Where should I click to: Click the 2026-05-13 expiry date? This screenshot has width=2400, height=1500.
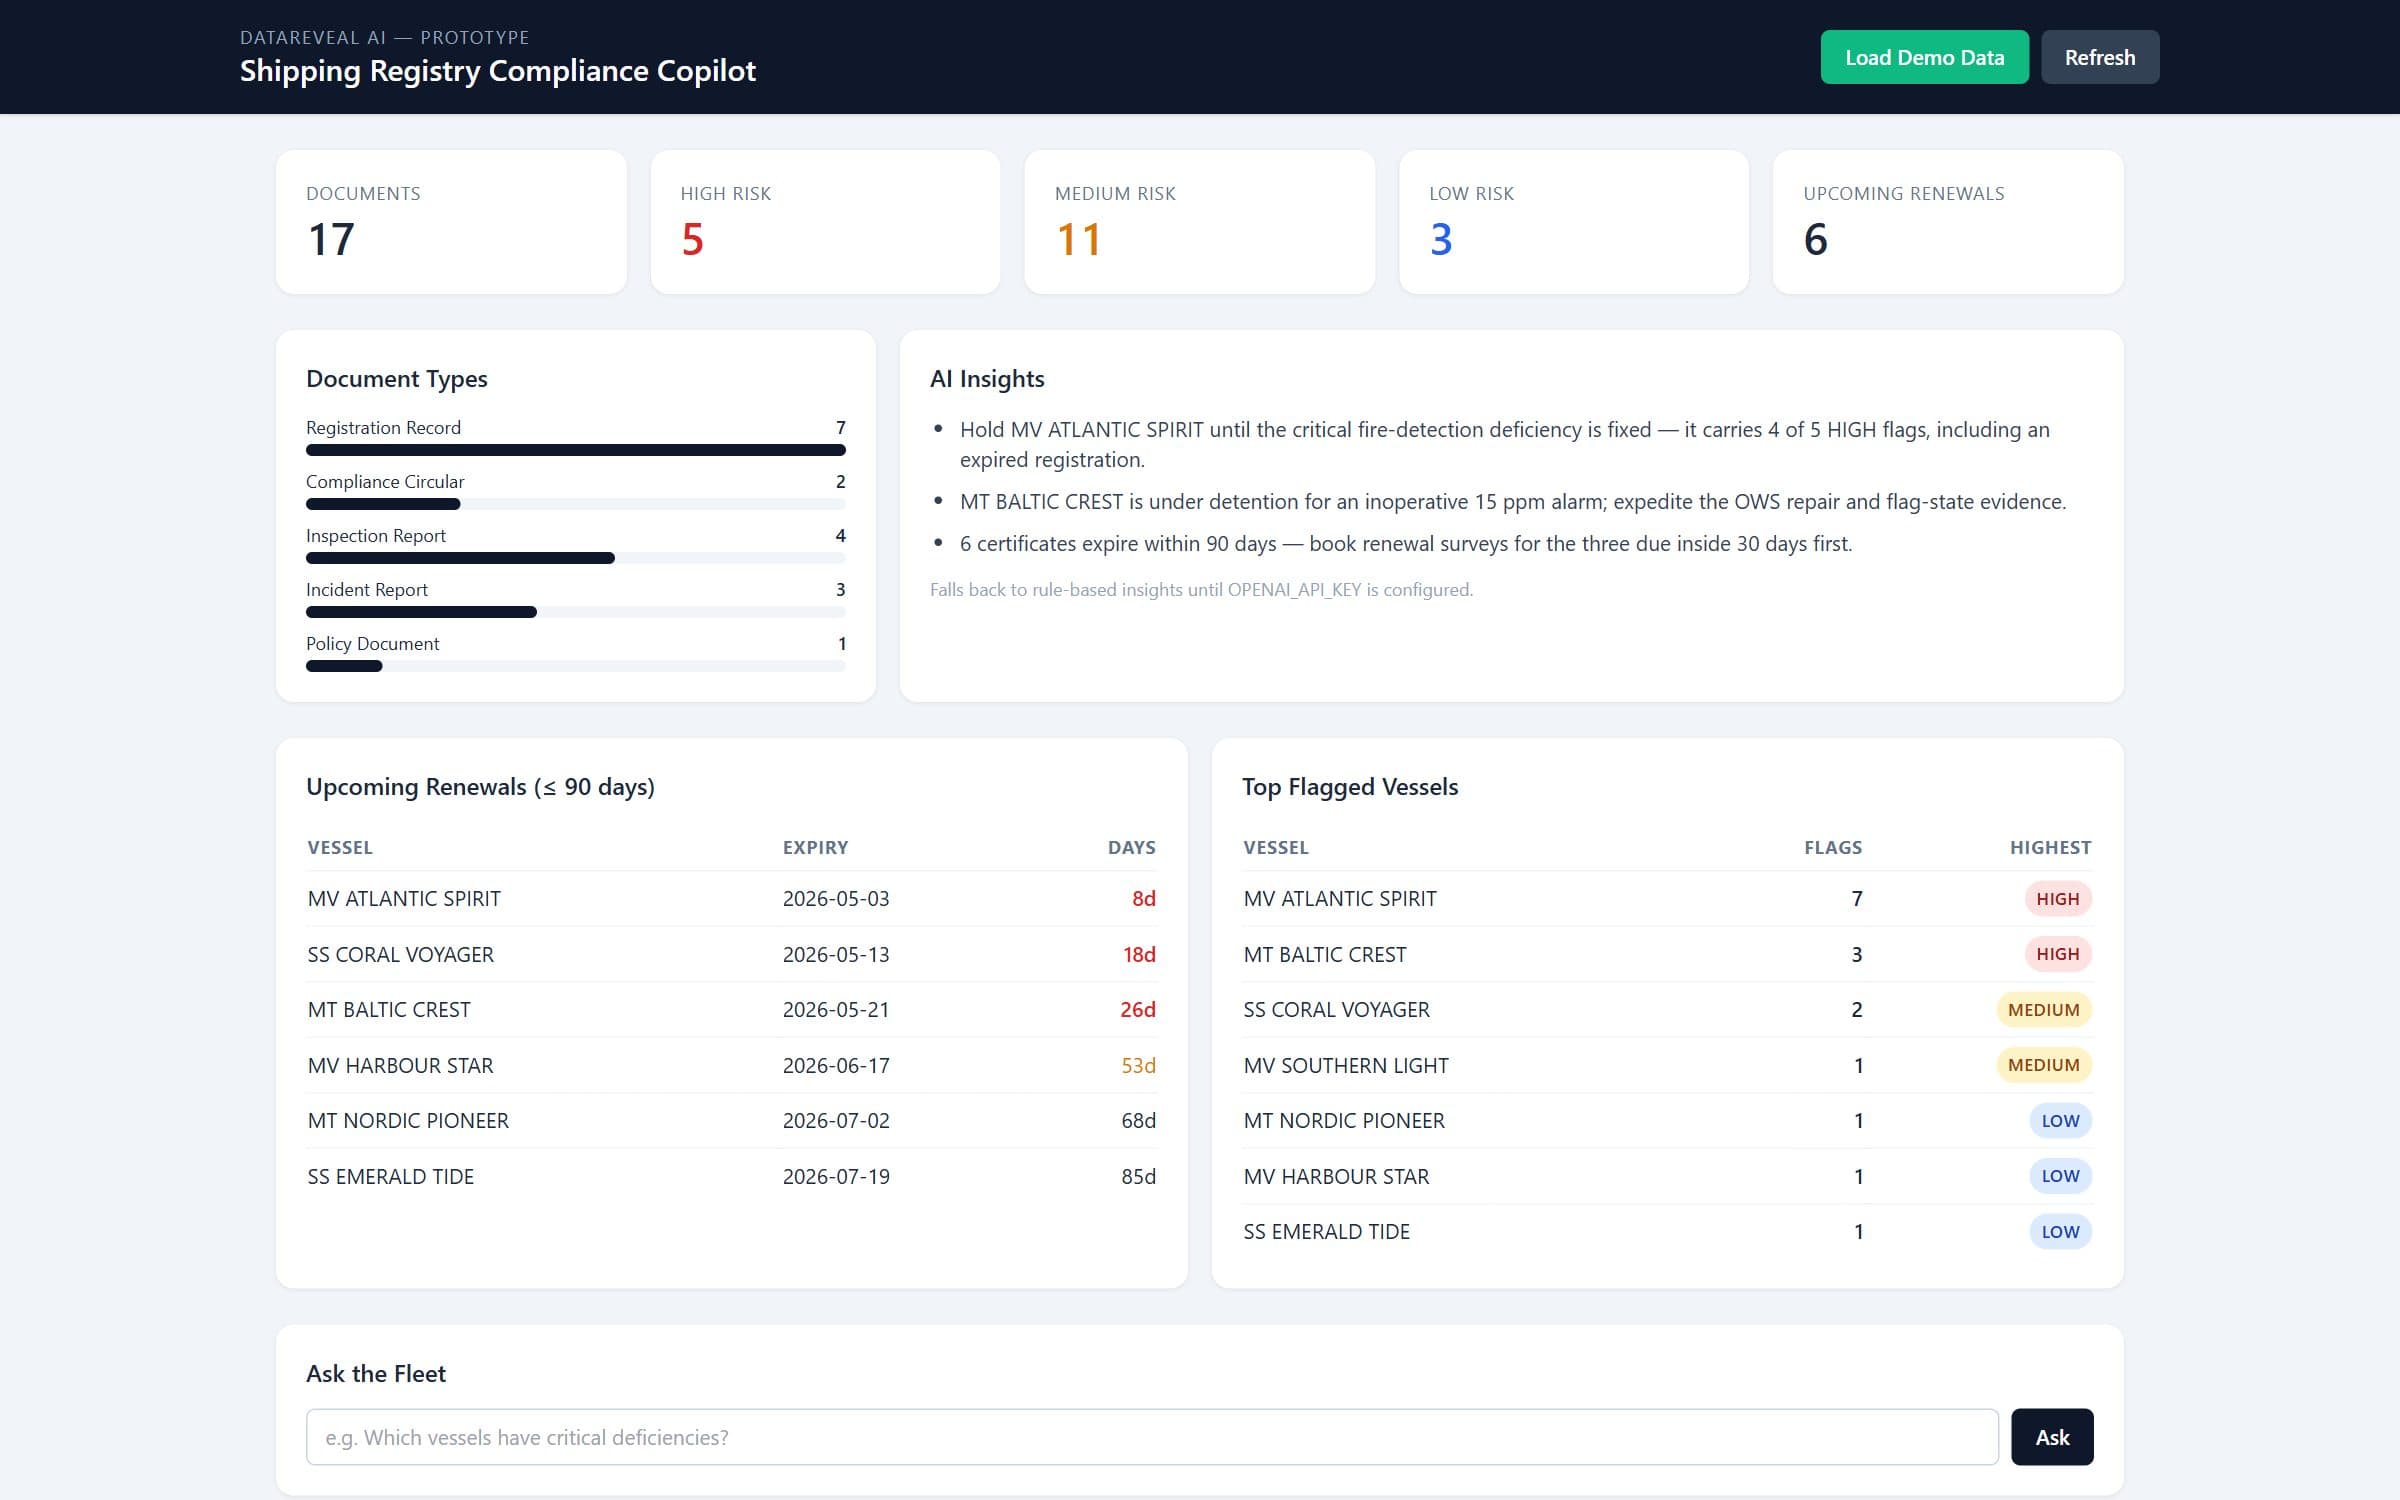[x=836, y=954]
